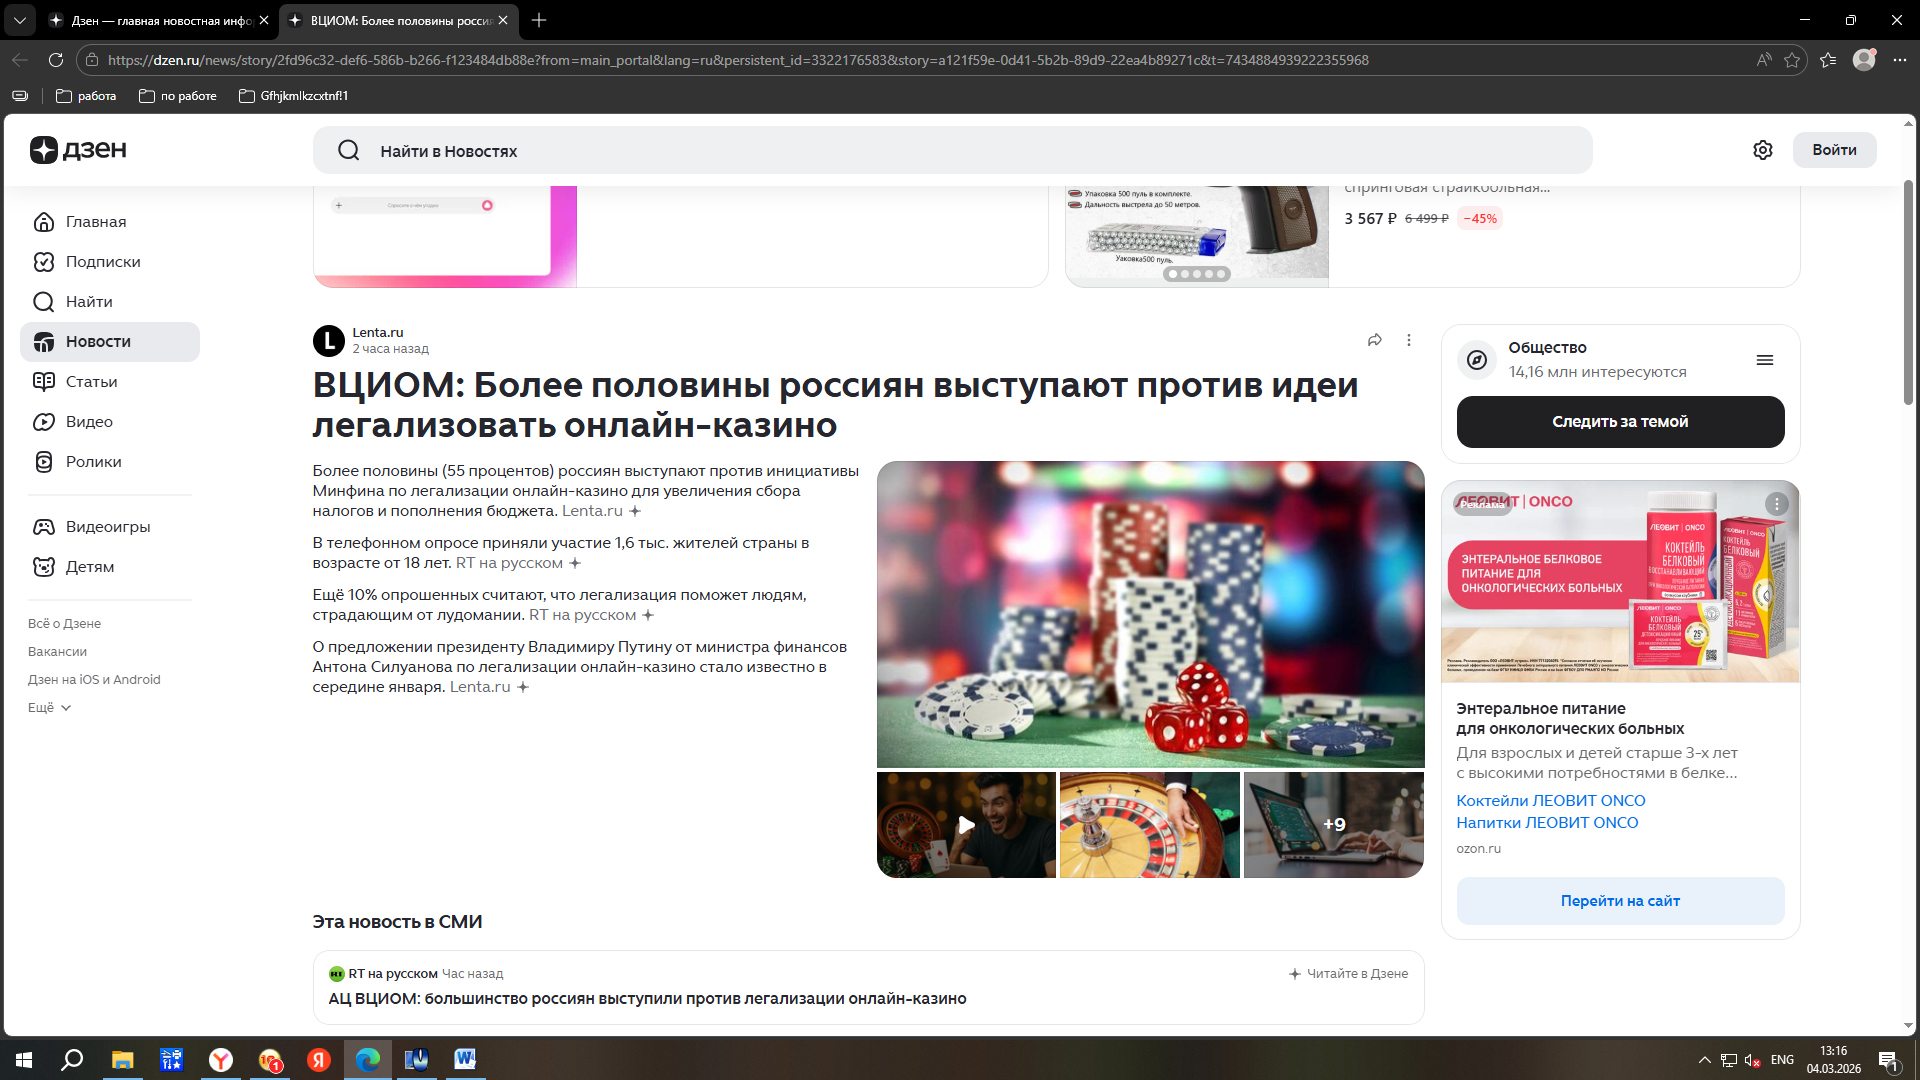Go to Главная in the sidebar
Viewport: 1920px width, 1080px height.
pyautogui.click(x=110, y=222)
